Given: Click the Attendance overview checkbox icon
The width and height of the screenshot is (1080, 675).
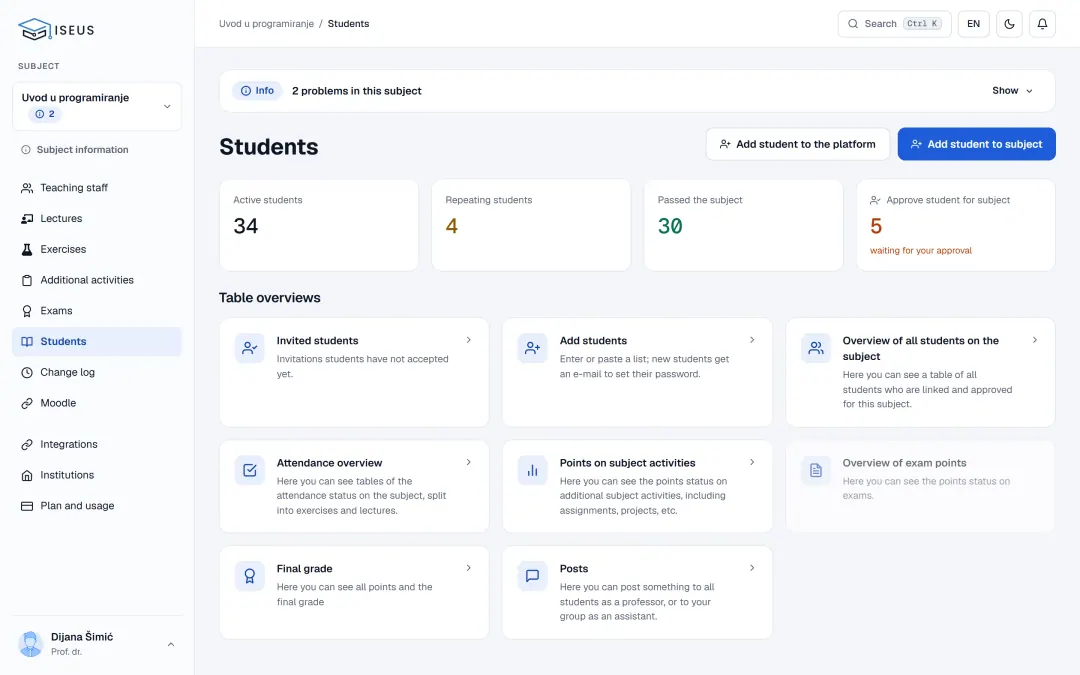Looking at the screenshot, I should [250, 470].
